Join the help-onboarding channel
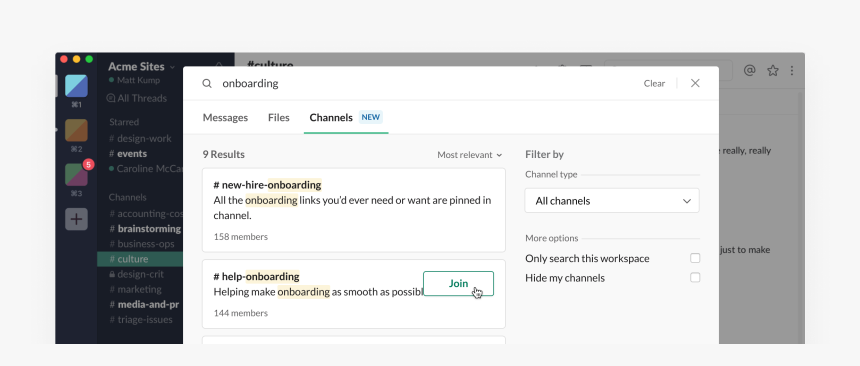The height and width of the screenshot is (366, 860). [459, 284]
